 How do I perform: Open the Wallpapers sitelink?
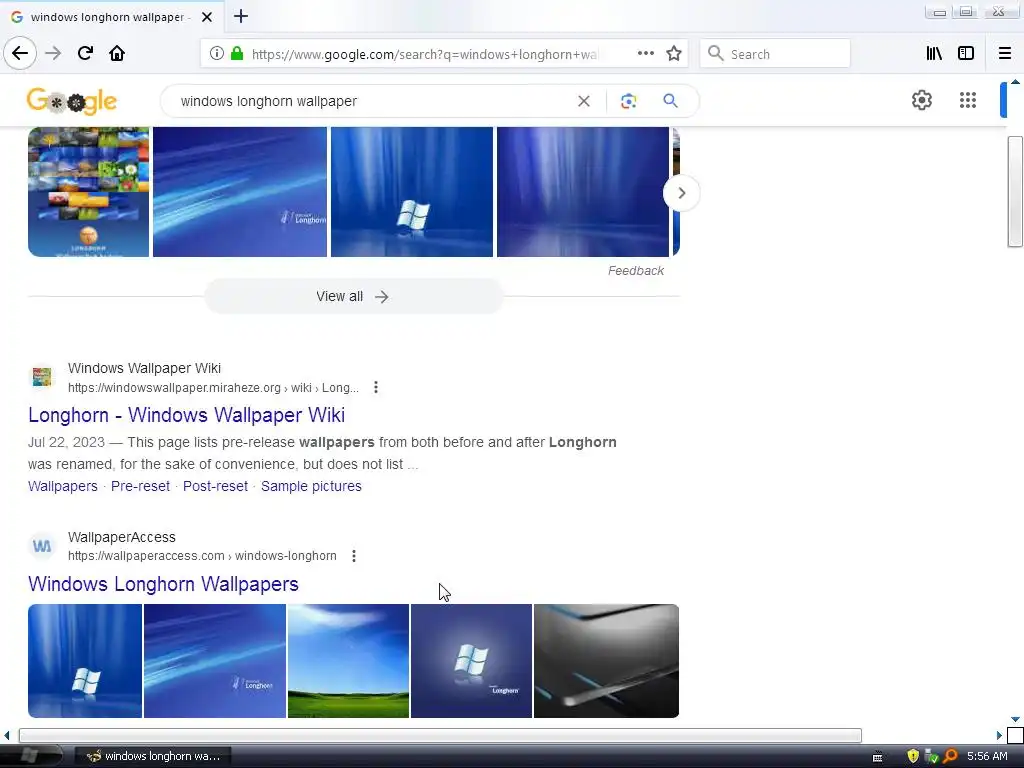(63, 487)
